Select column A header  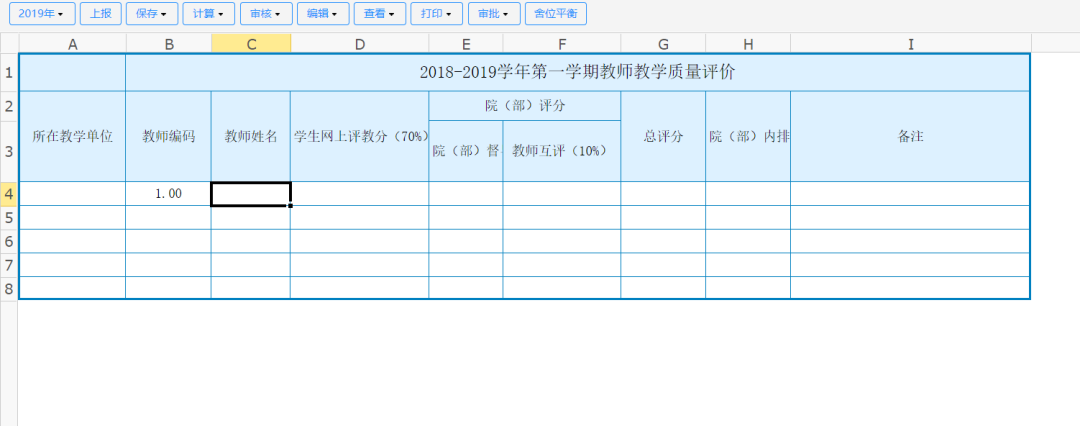pyautogui.click(x=73, y=43)
